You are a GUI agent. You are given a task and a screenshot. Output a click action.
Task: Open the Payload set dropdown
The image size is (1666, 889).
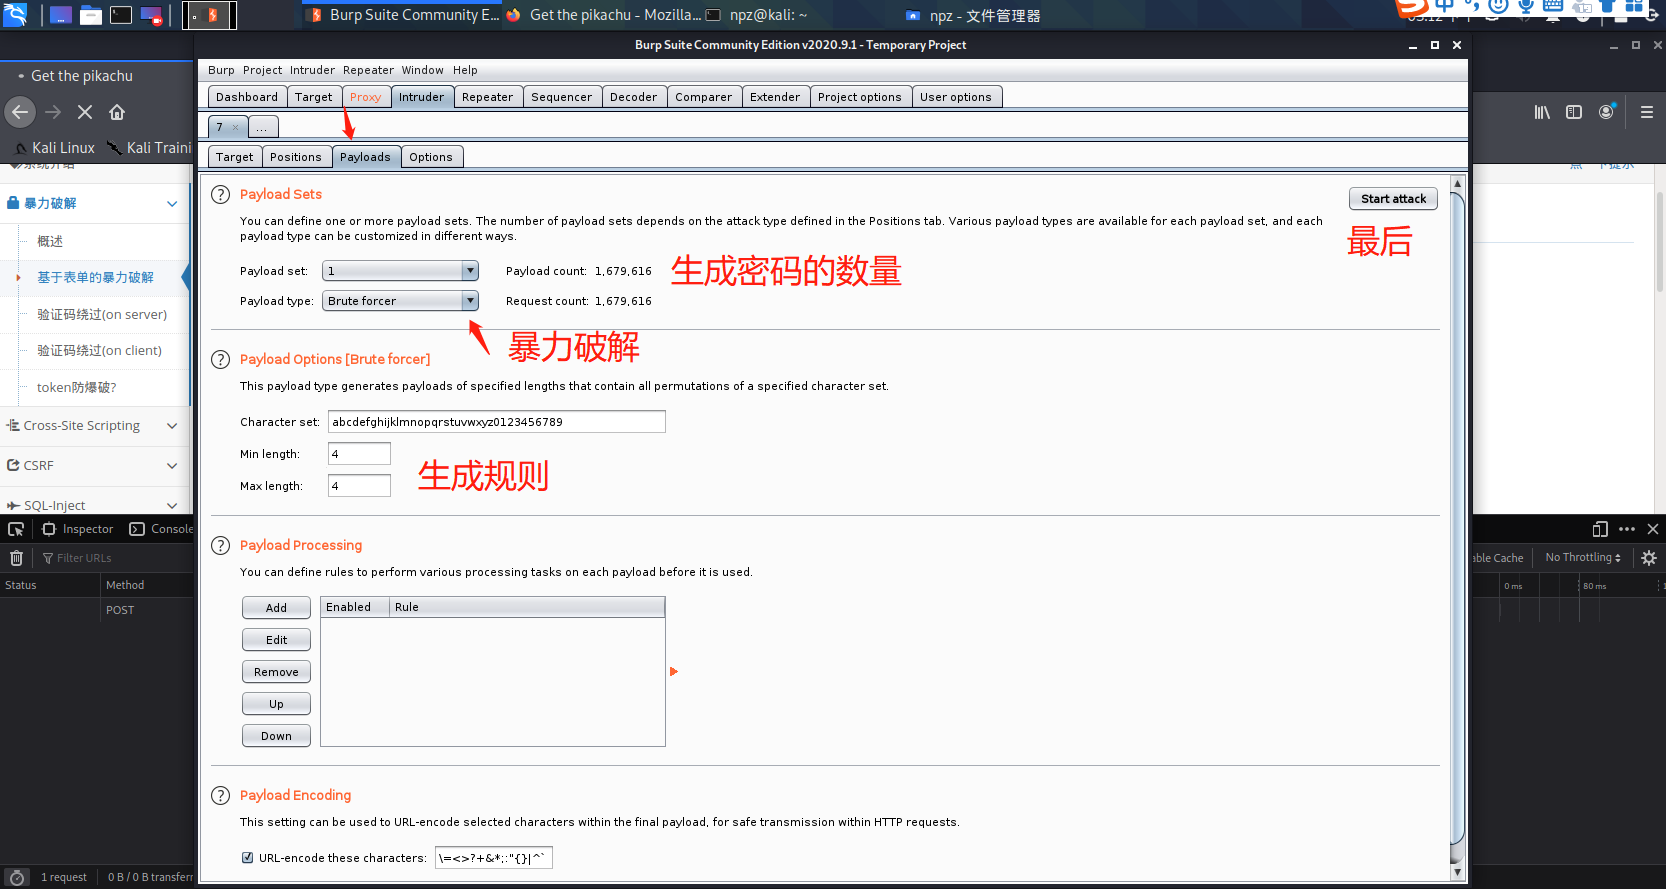click(400, 271)
